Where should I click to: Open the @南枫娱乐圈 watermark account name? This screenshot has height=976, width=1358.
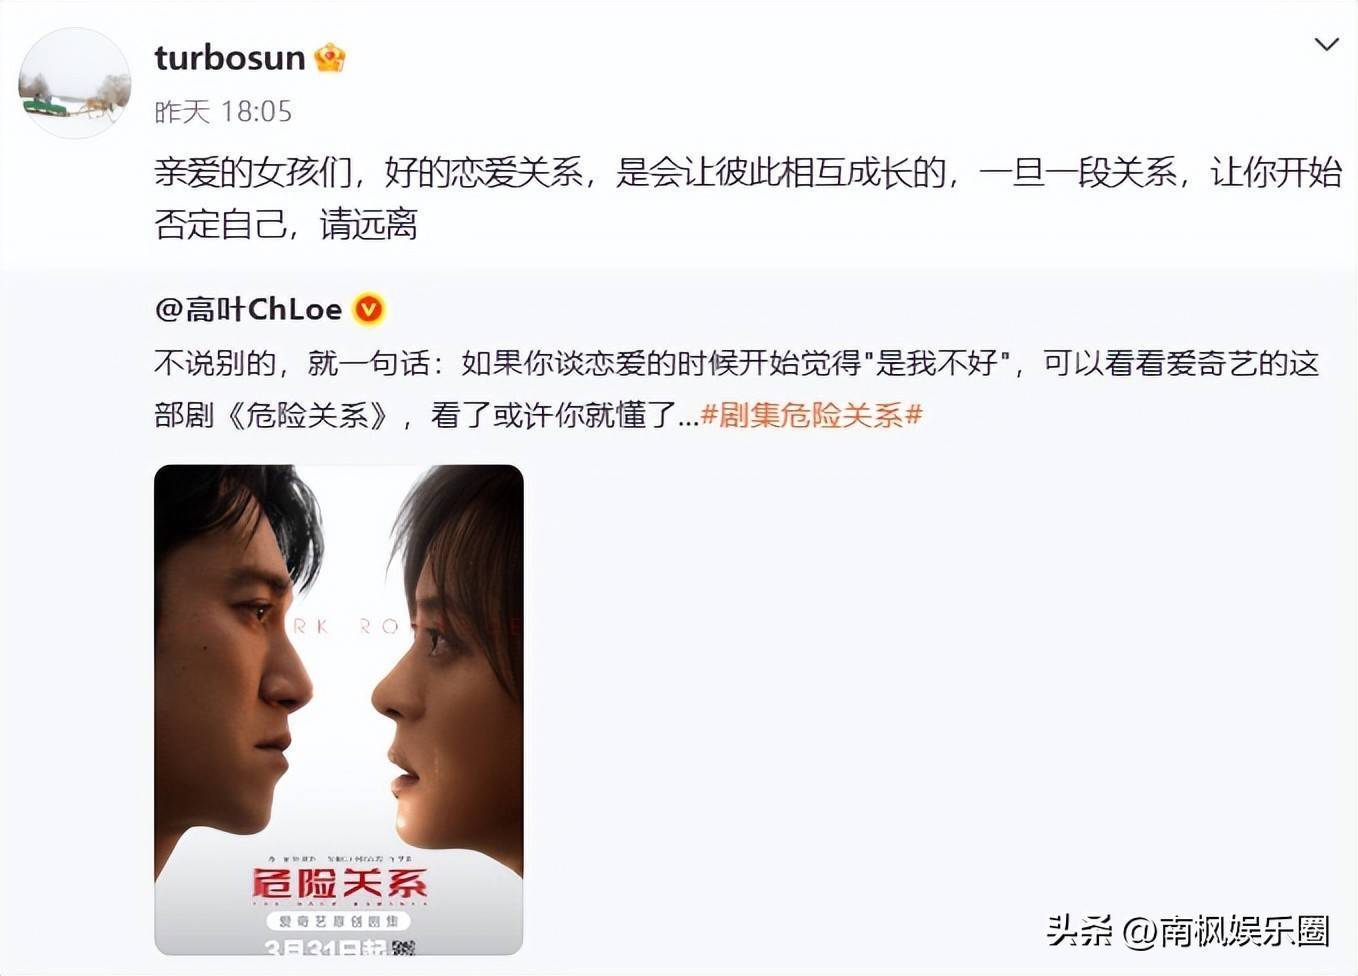click(1226, 931)
